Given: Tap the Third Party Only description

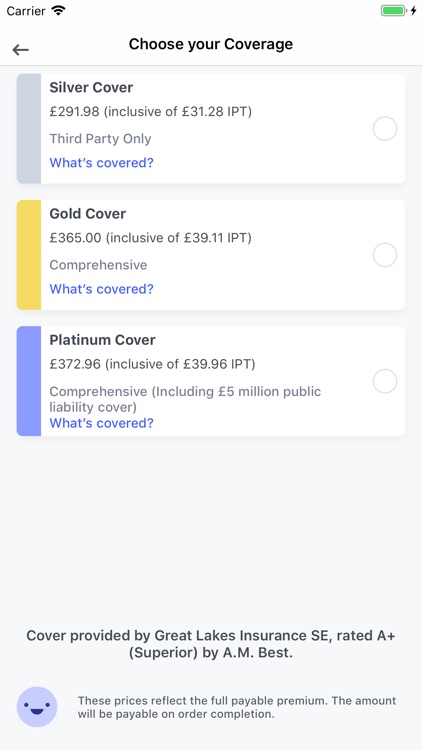Looking at the screenshot, I should [x=100, y=139].
